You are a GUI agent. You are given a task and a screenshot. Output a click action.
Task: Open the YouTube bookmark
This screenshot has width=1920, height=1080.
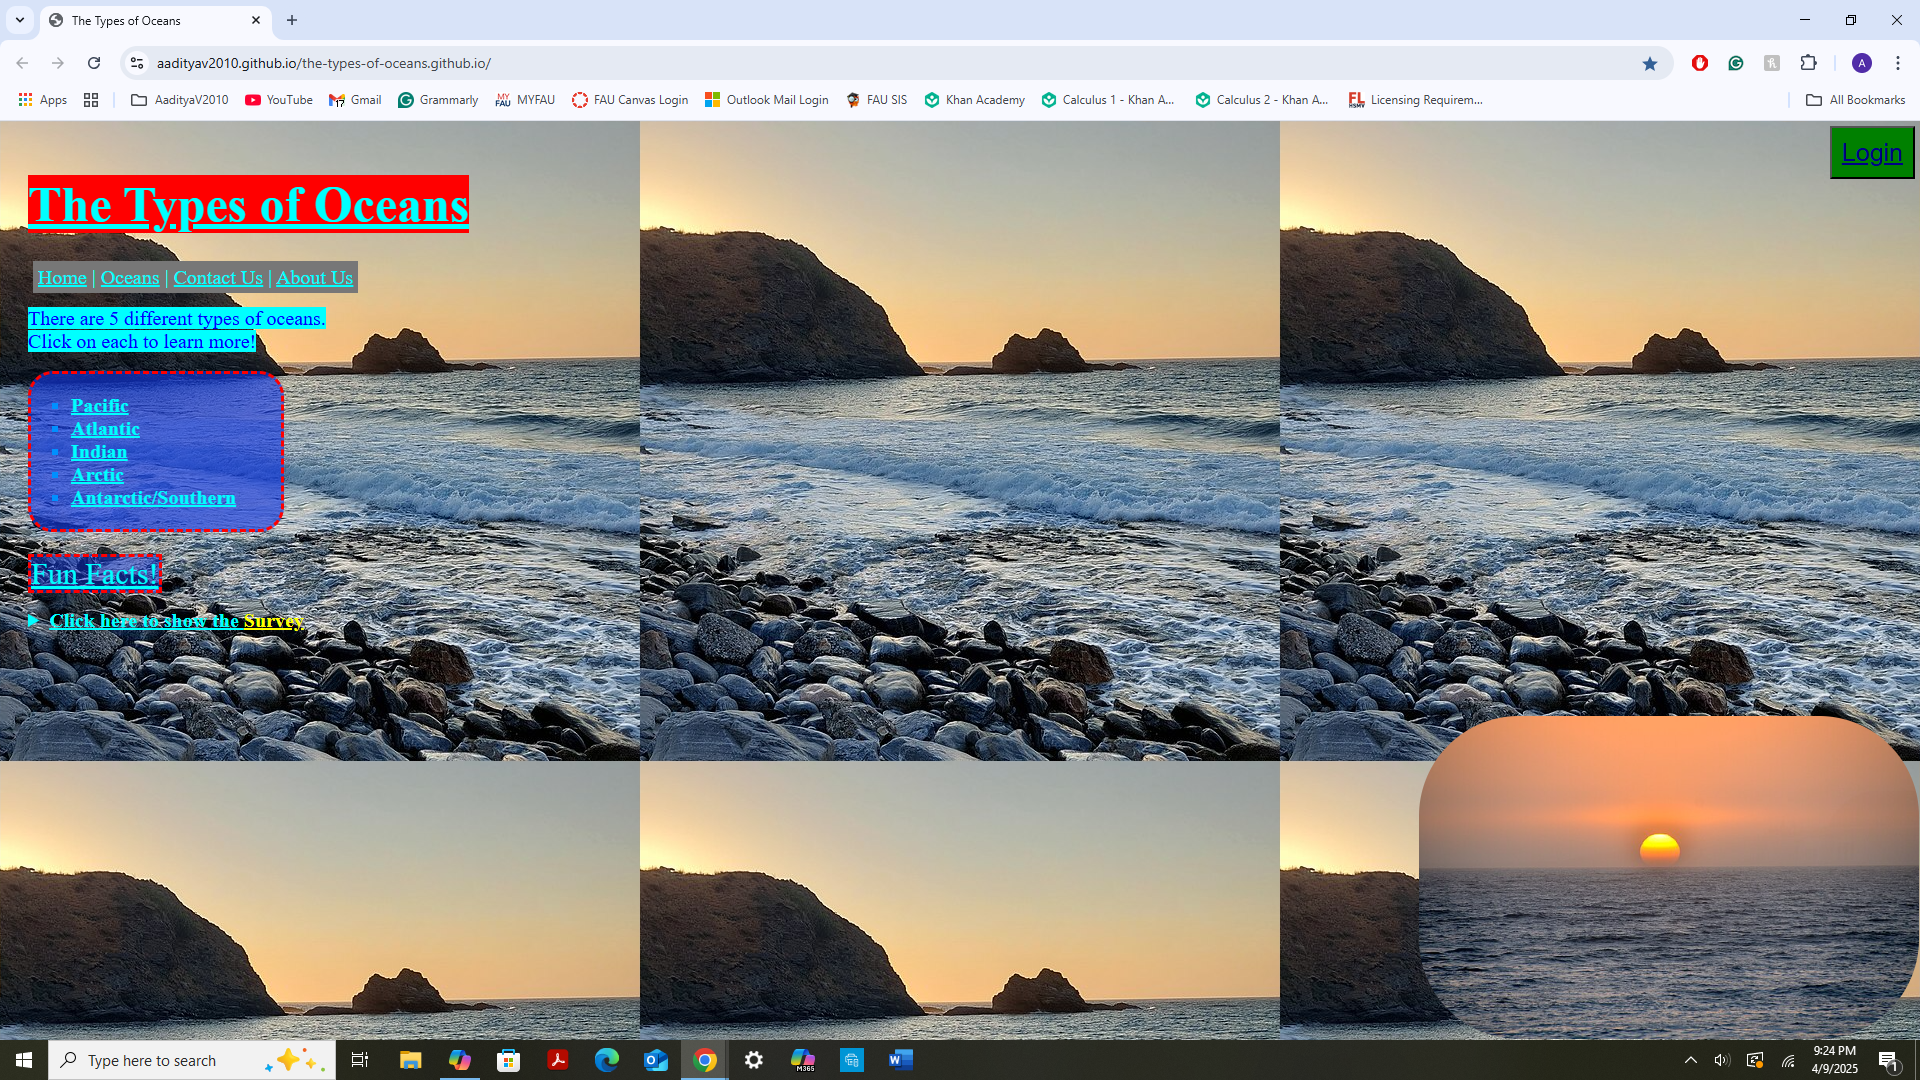pyautogui.click(x=279, y=100)
